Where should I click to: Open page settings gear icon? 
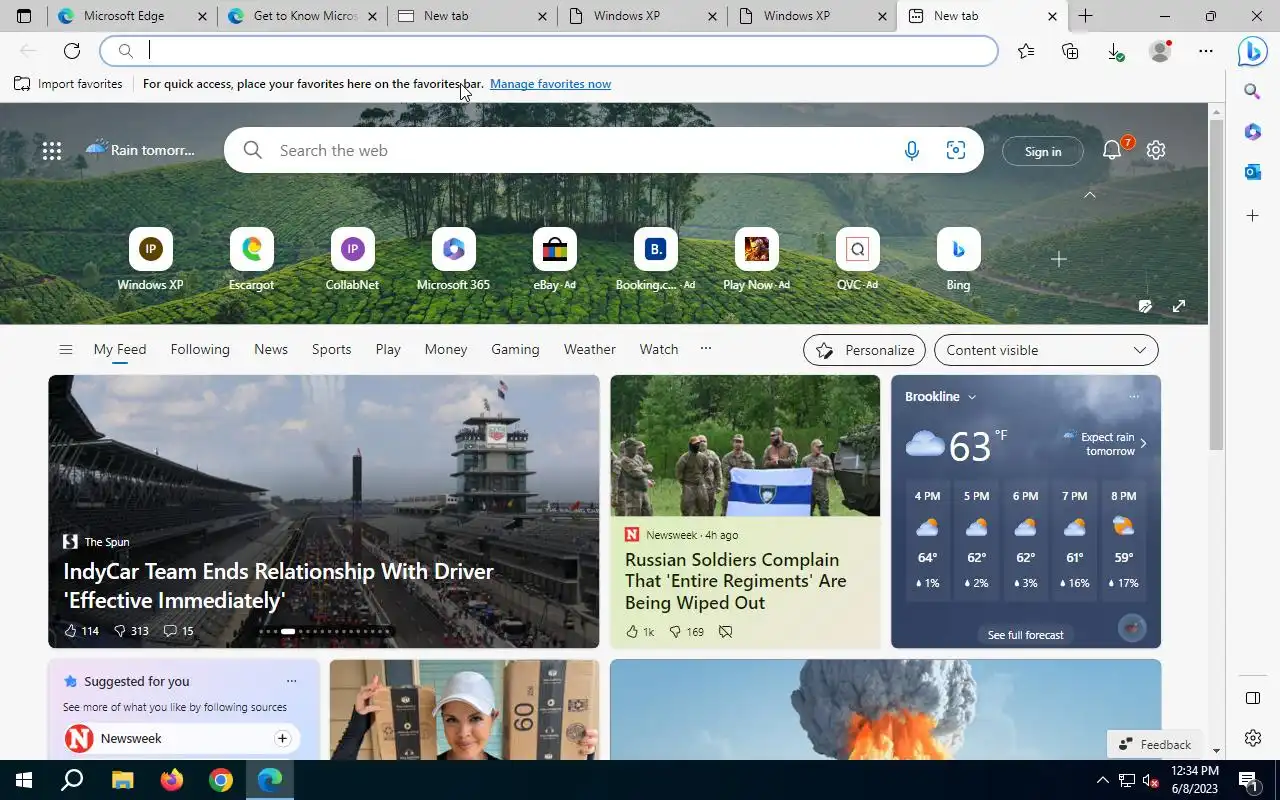pyautogui.click(x=1156, y=150)
